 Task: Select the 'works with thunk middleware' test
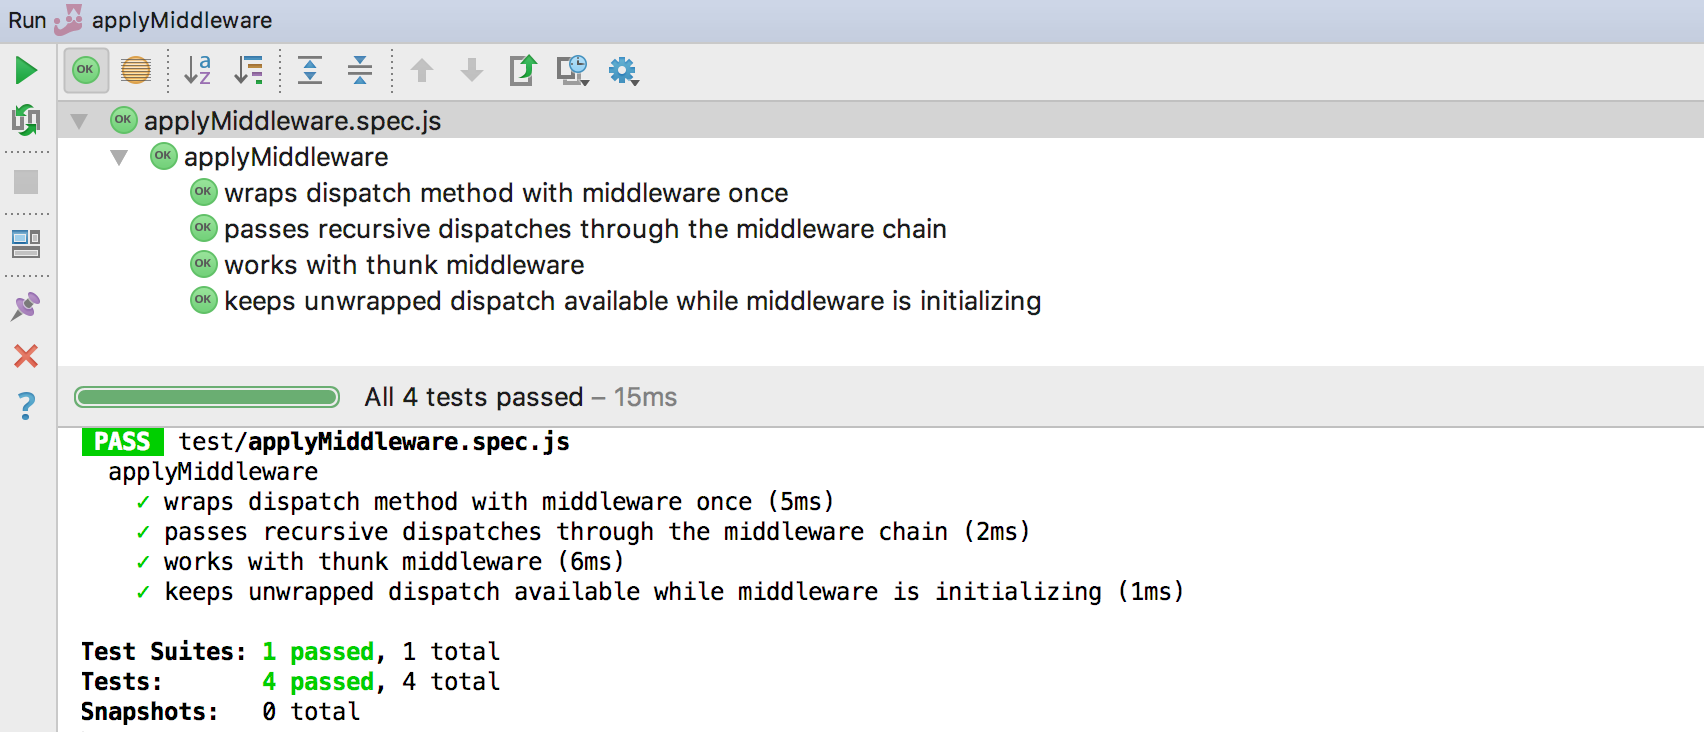click(404, 265)
